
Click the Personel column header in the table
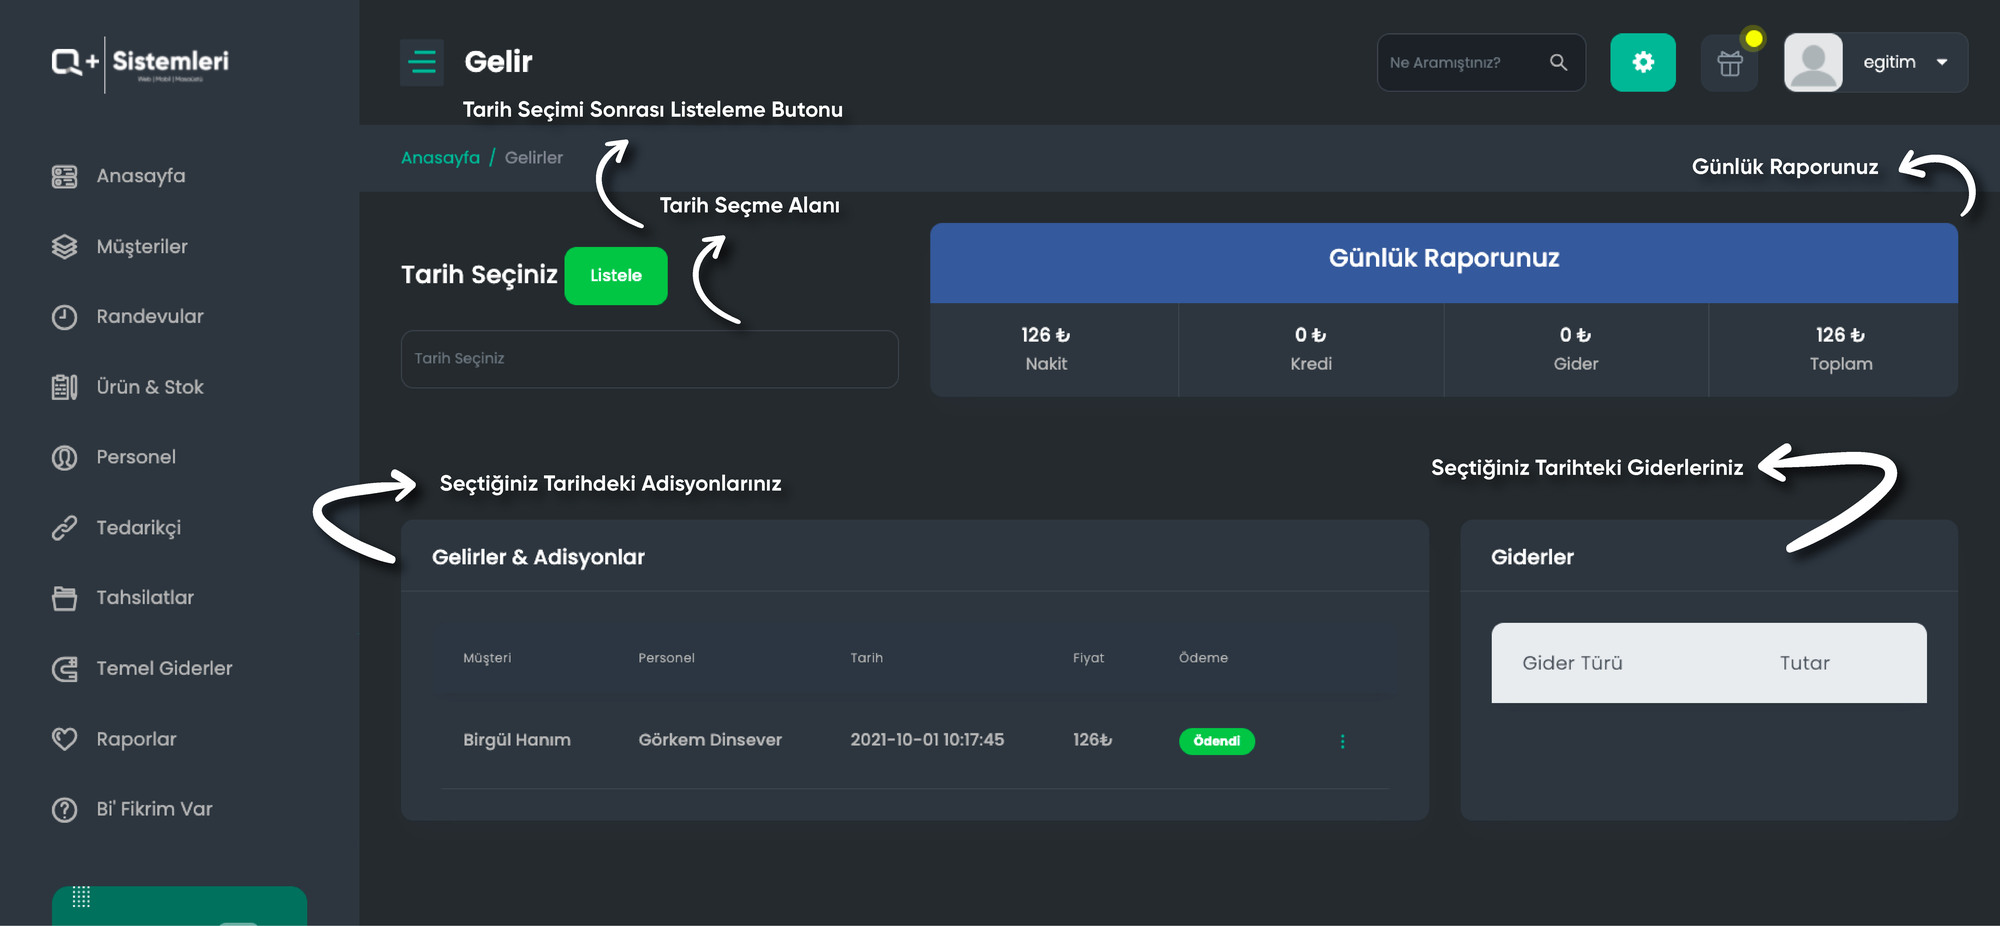pos(667,658)
